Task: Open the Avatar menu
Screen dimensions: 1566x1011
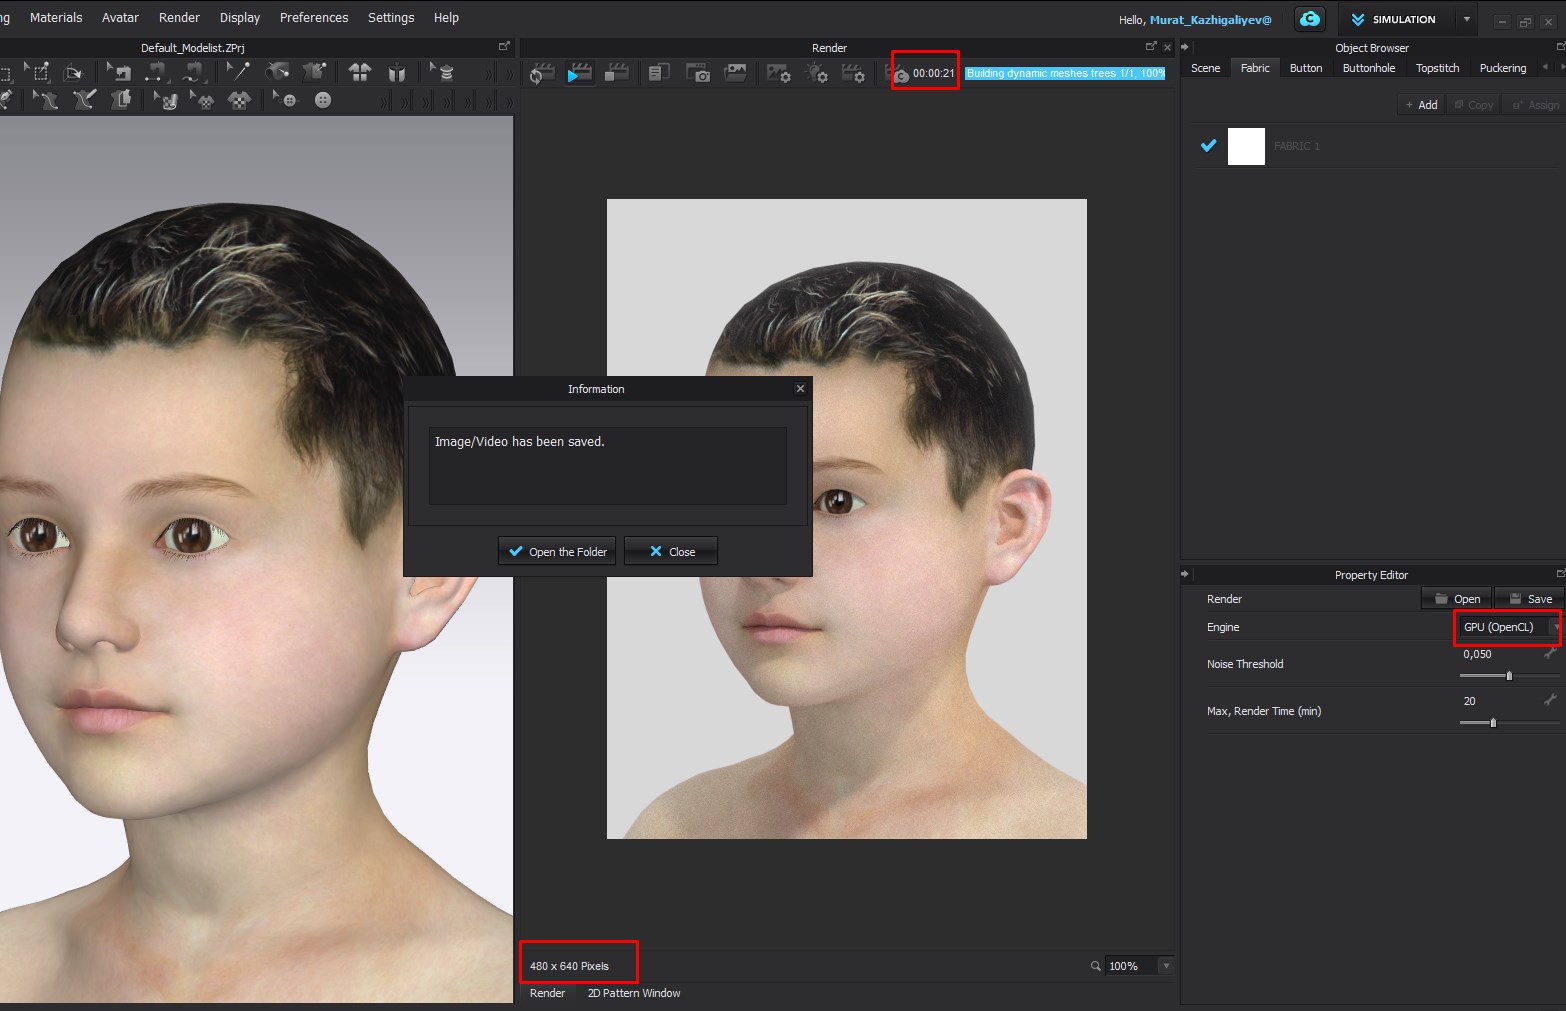Action: (120, 17)
